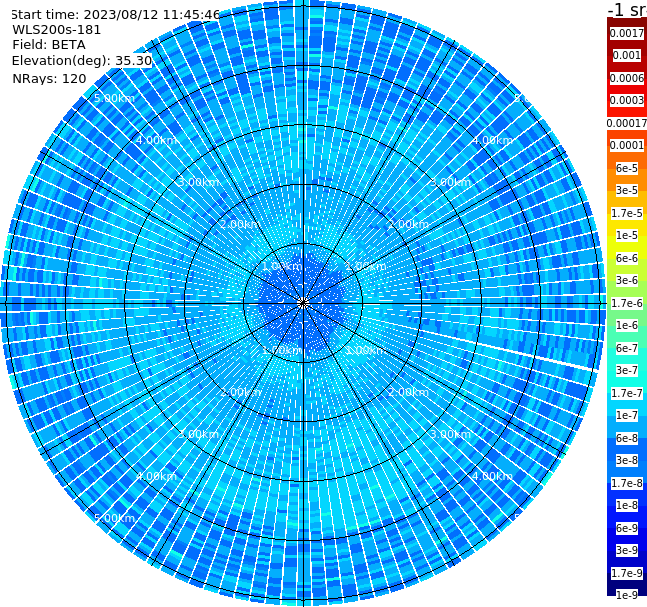Click the Field: BETA label
Image resolution: width=647 pixels, height=607 pixels.
click(49, 45)
